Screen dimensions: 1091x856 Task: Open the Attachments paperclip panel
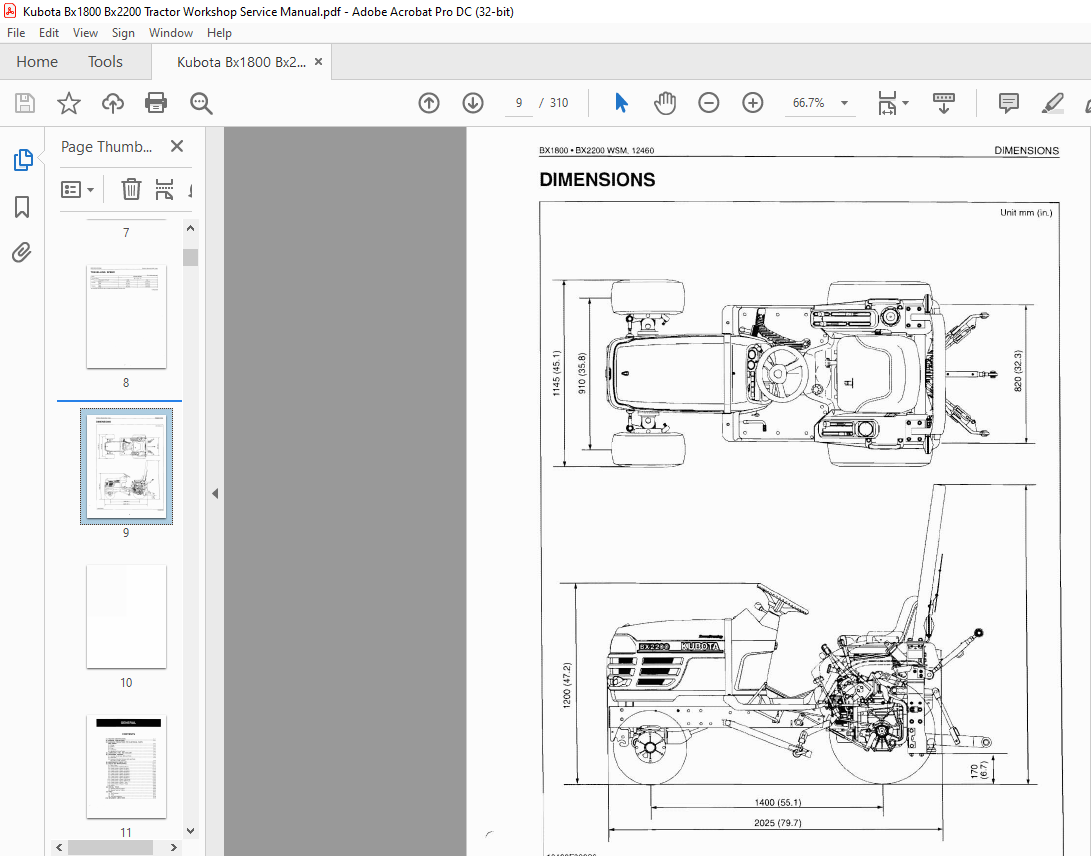tap(22, 253)
